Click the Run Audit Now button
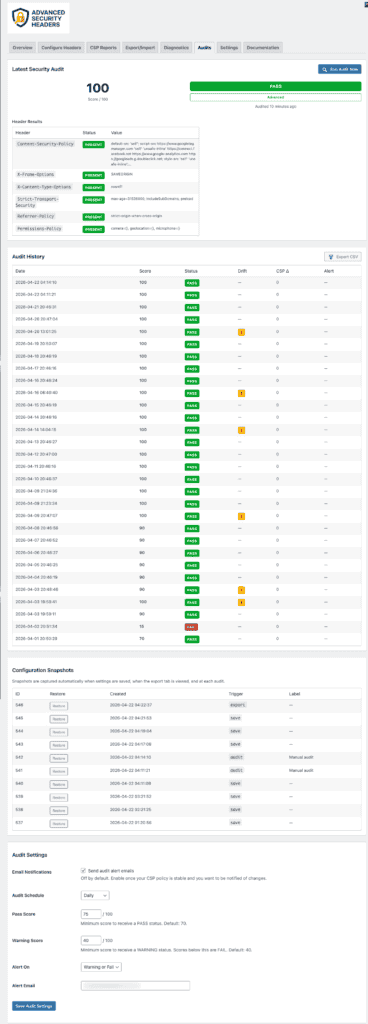This screenshot has height=1024, width=368. click(x=339, y=69)
